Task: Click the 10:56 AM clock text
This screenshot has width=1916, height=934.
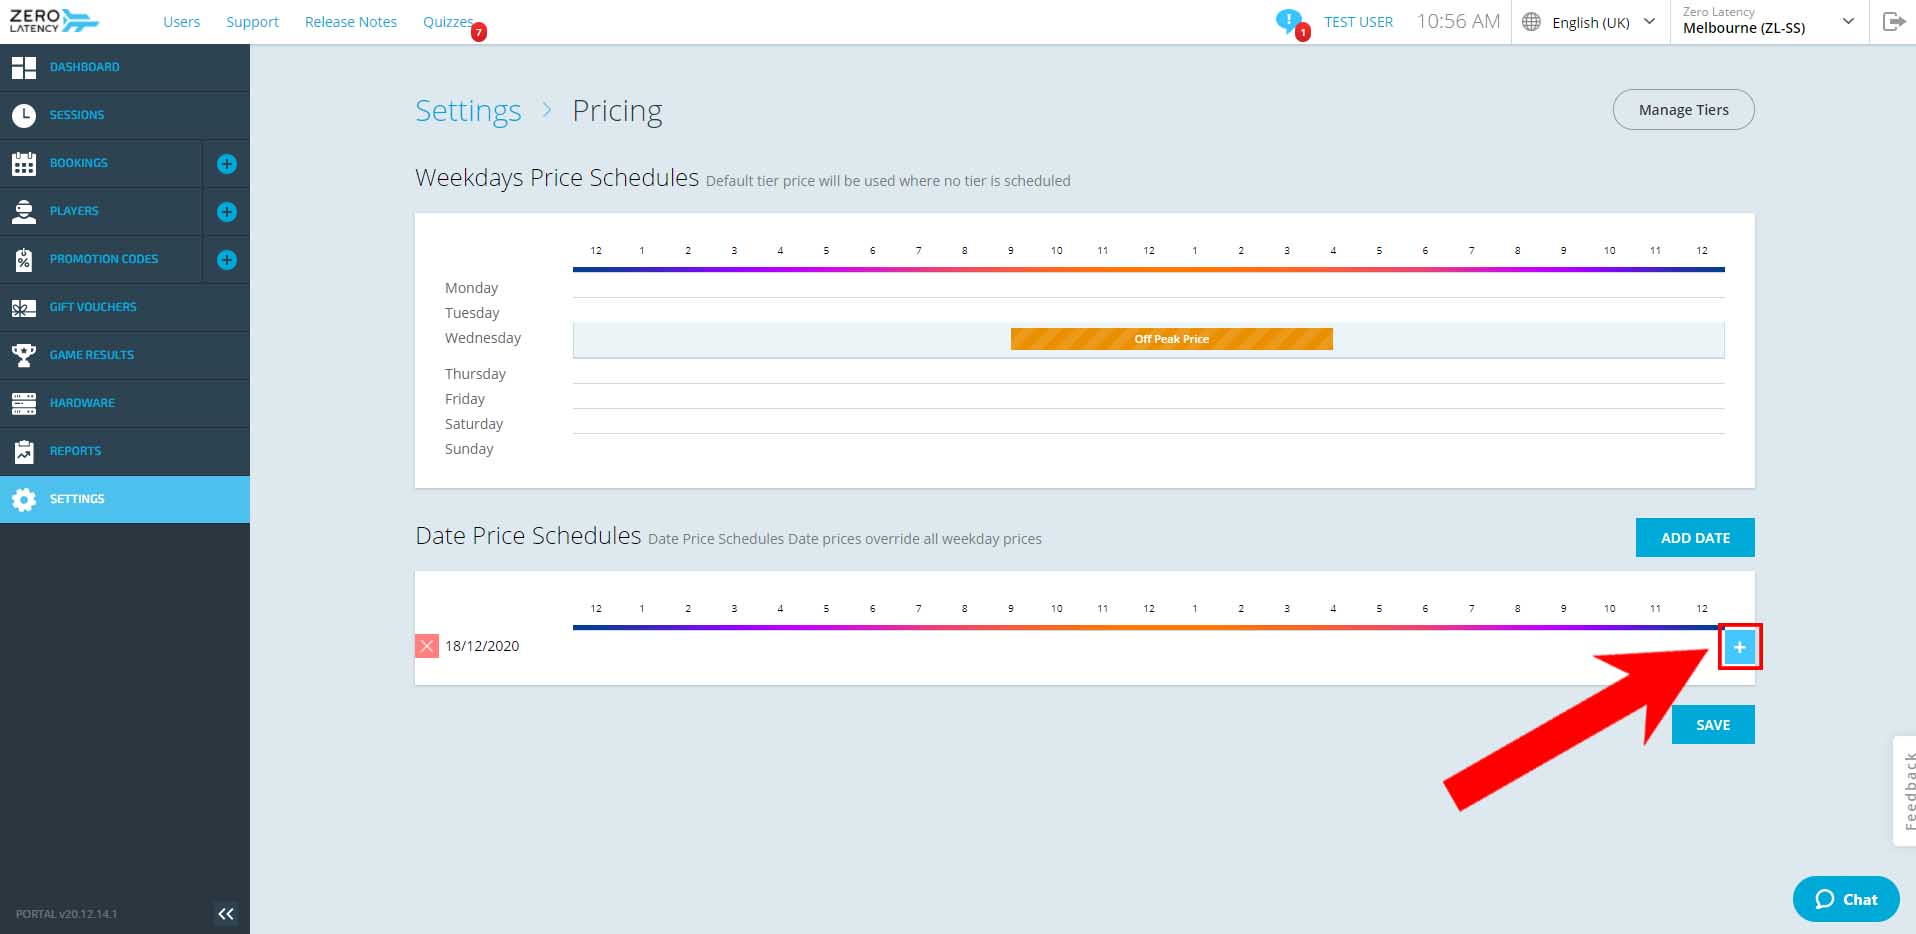Action: pyautogui.click(x=1458, y=21)
